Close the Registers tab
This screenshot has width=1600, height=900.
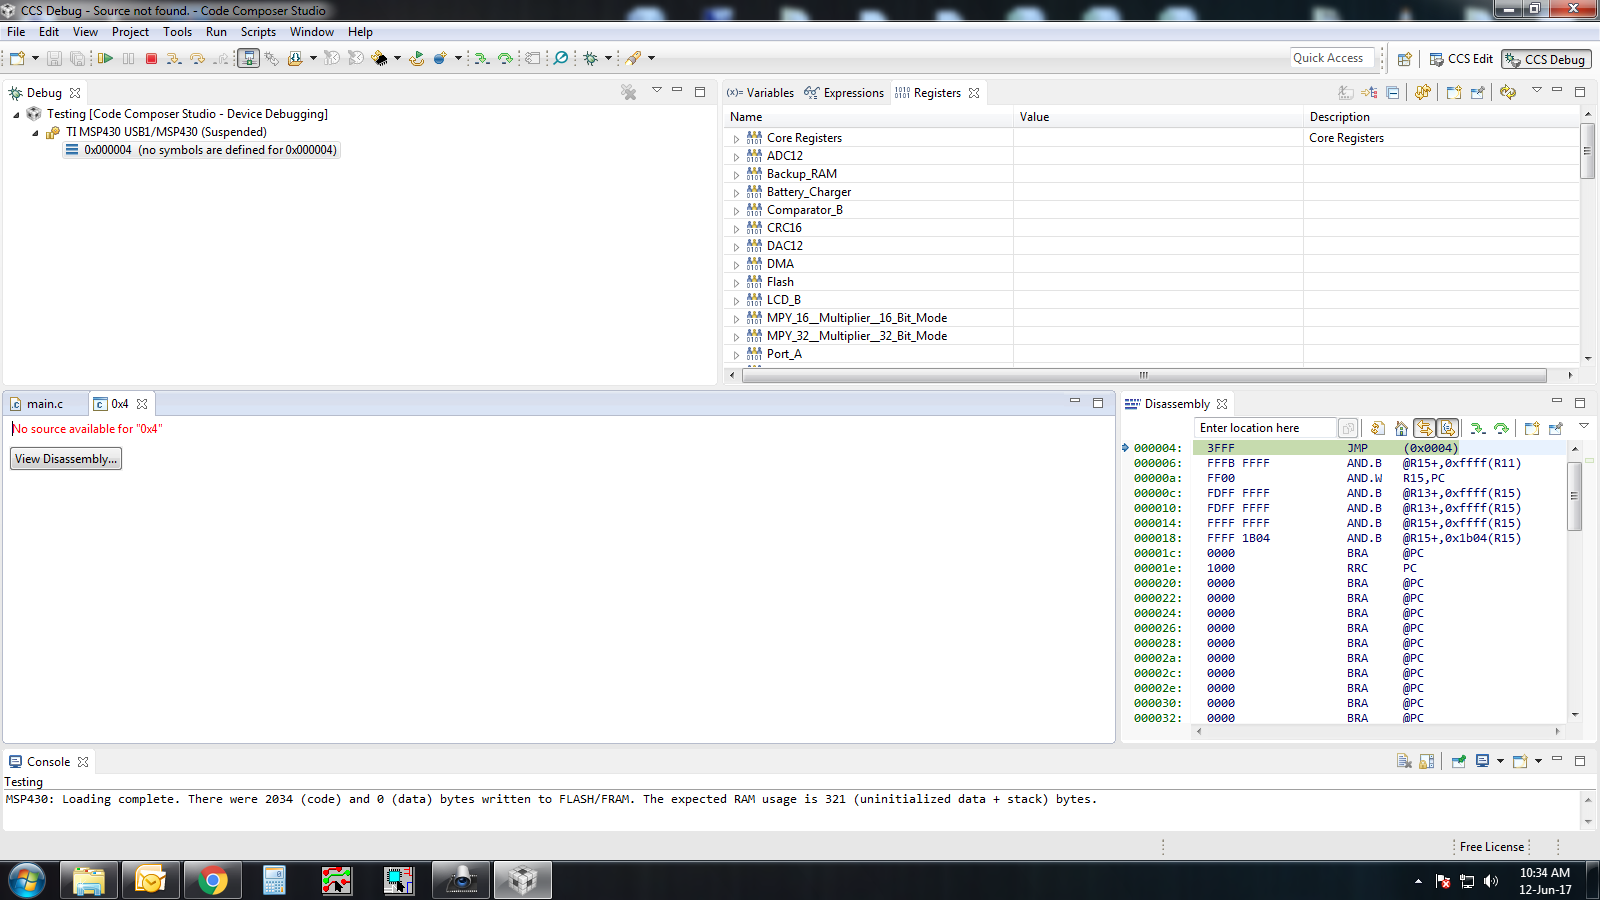[974, 93]
